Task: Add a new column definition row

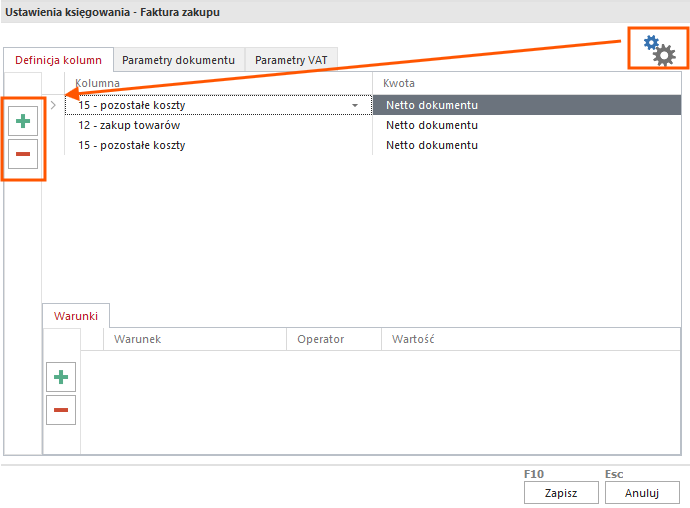Action: pyautogui.click(x=23, y=122)
